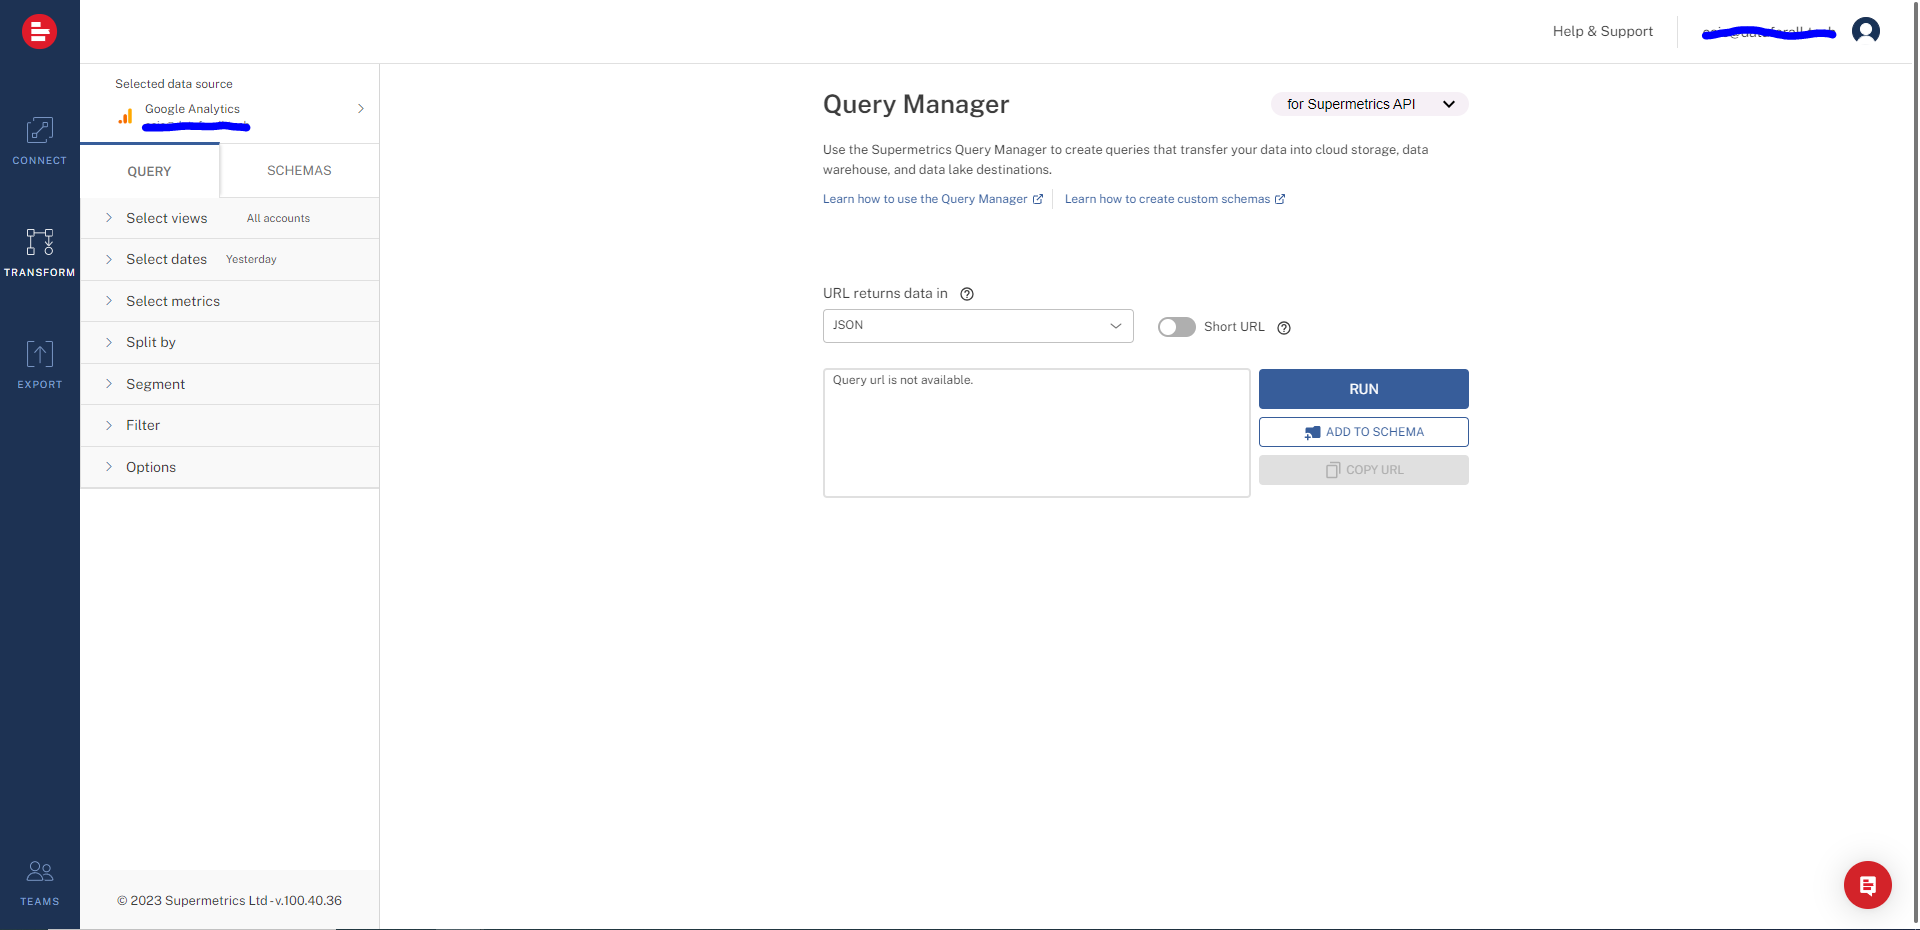Viewport: 1920px width, 930px height.
Task: Open the red chat support bubble
Action: (1866, 885)
